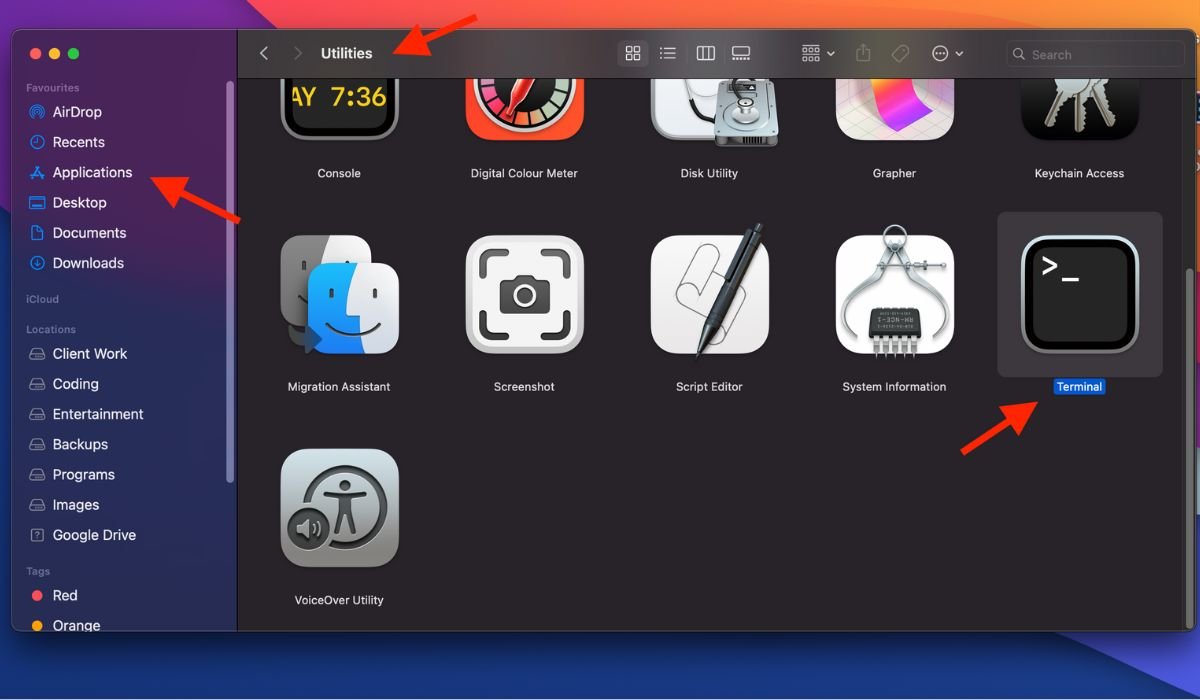The height and width of the screenshot is (700, 1200).
Task: Go forward with the right chevron
Action: (x=297, y=53)
